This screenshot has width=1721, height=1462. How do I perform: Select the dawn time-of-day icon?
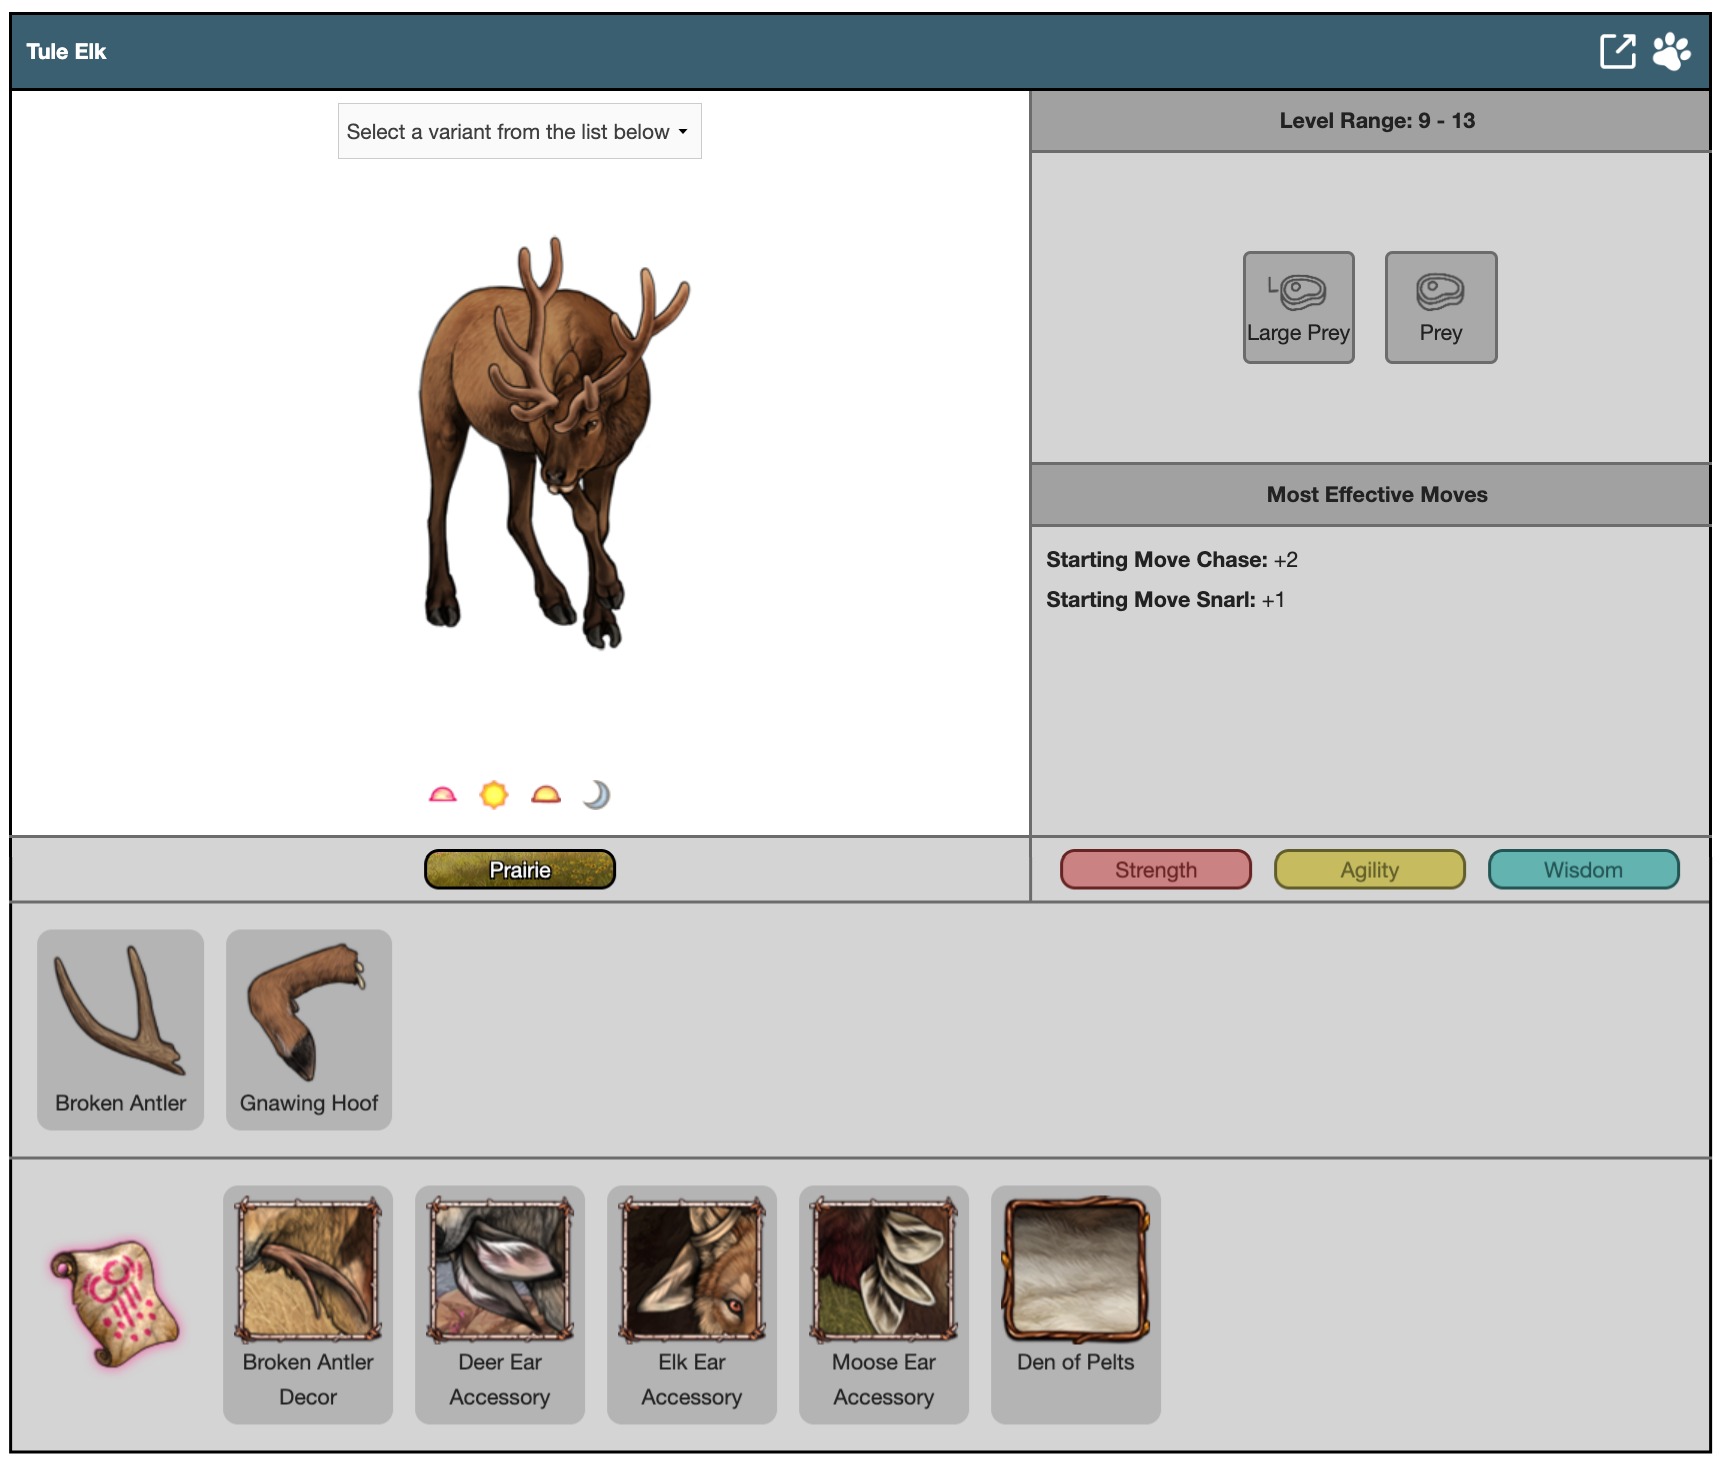coord(442,795)
